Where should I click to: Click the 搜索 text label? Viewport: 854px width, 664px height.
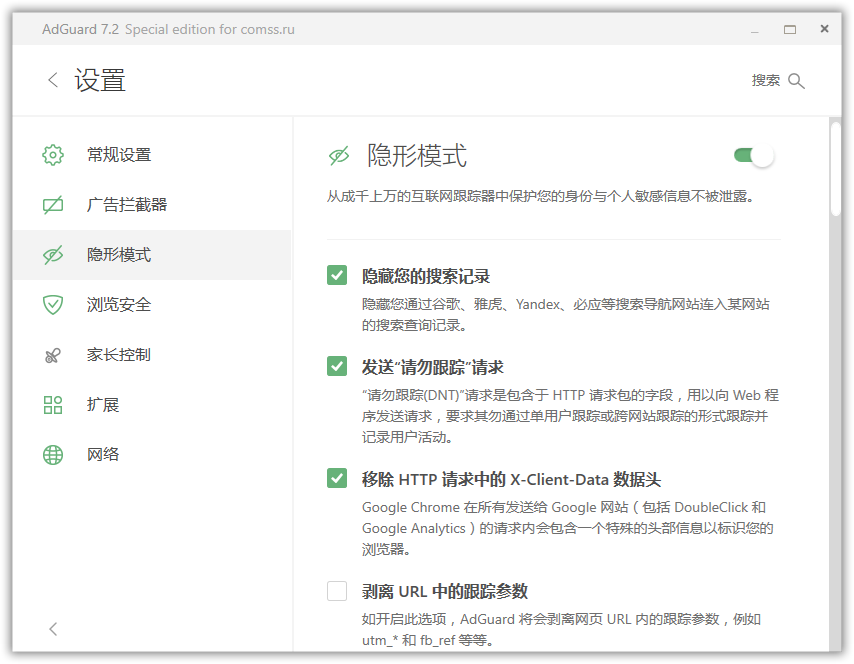point(766,81)
